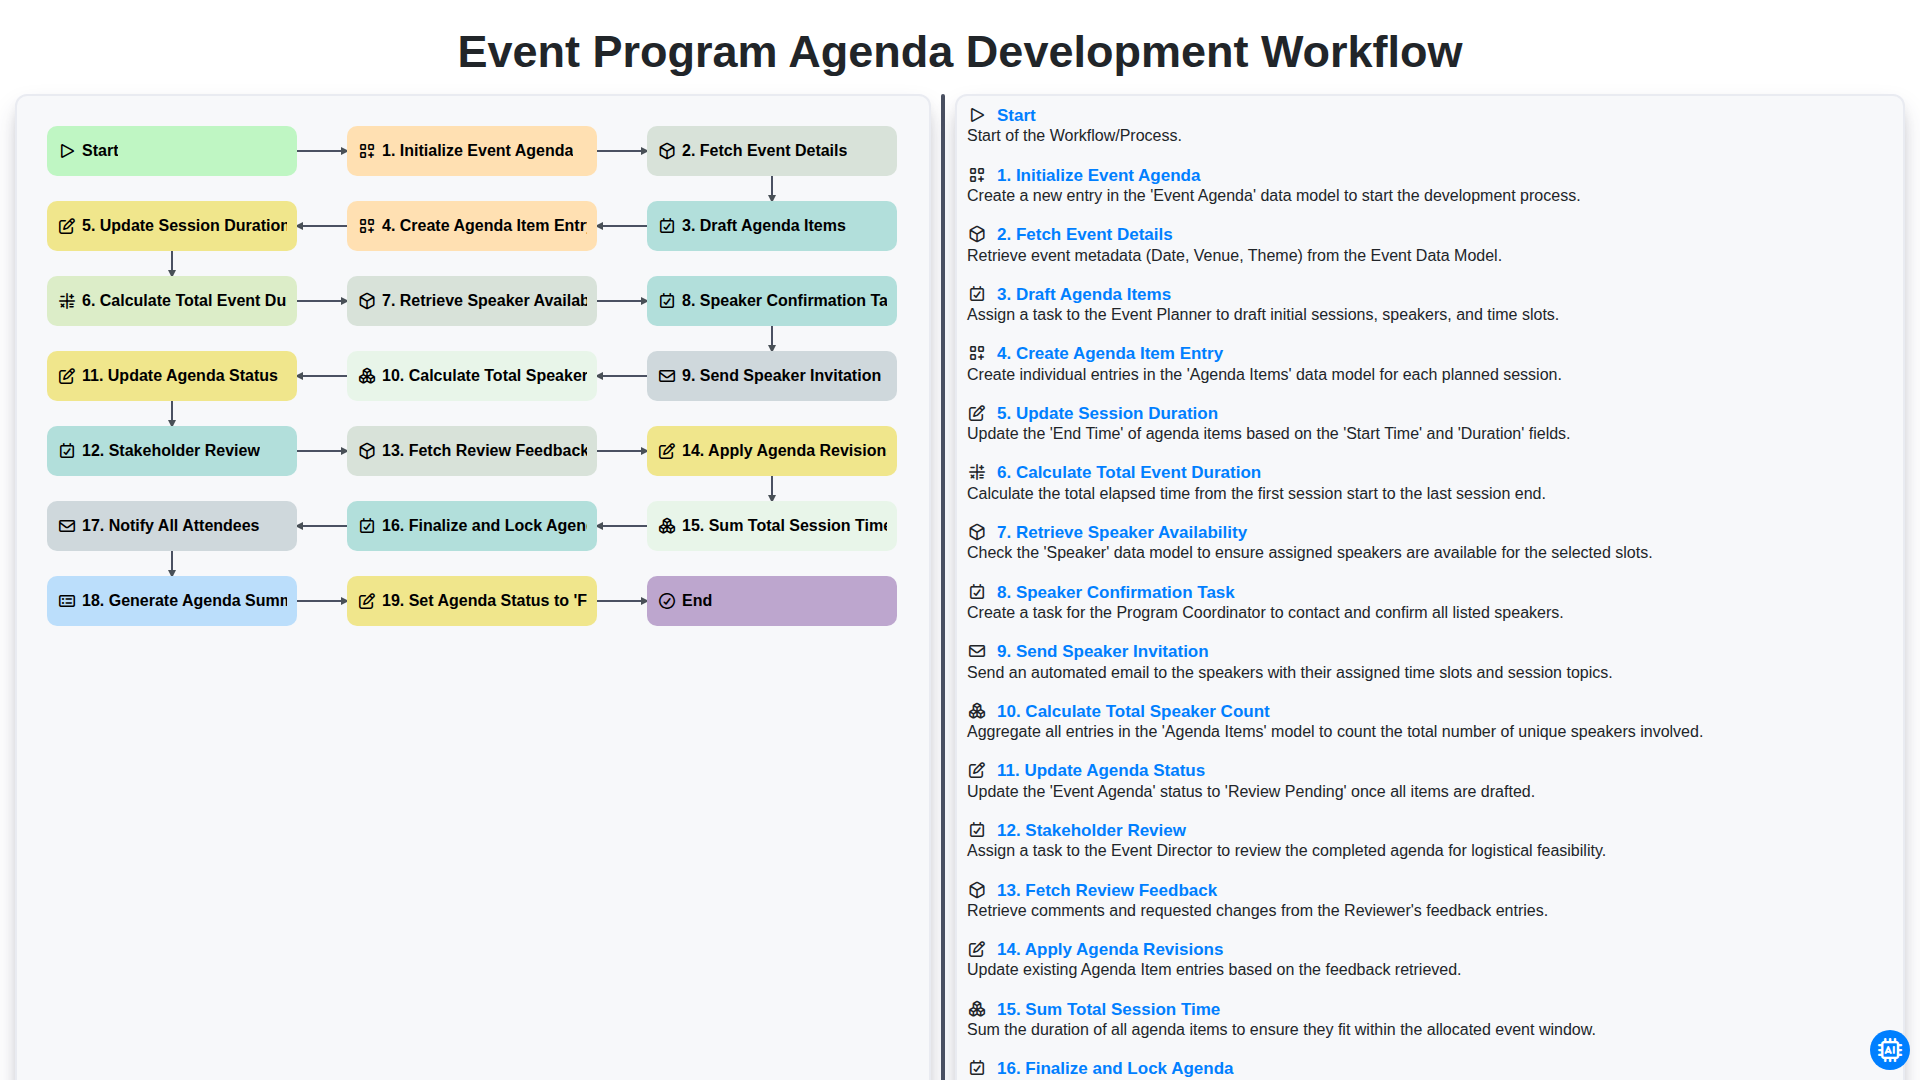Click the check-circle icon in the End node
Screen dimensions: 1920x1080
click(667, 601)
